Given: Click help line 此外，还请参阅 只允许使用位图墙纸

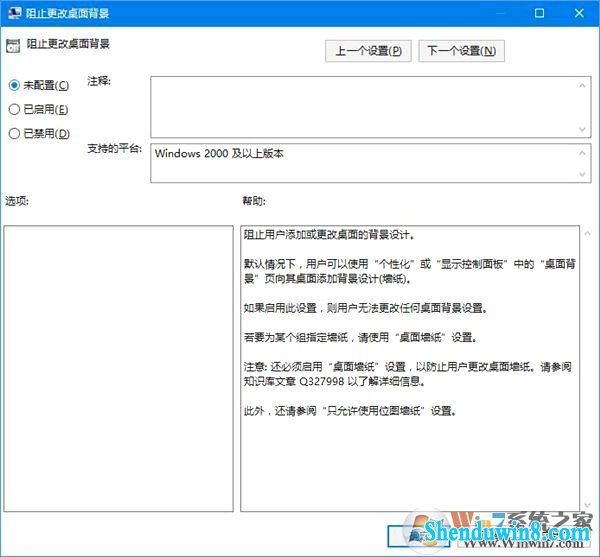Looking at the screenshot, I should (x=350, y=411).
